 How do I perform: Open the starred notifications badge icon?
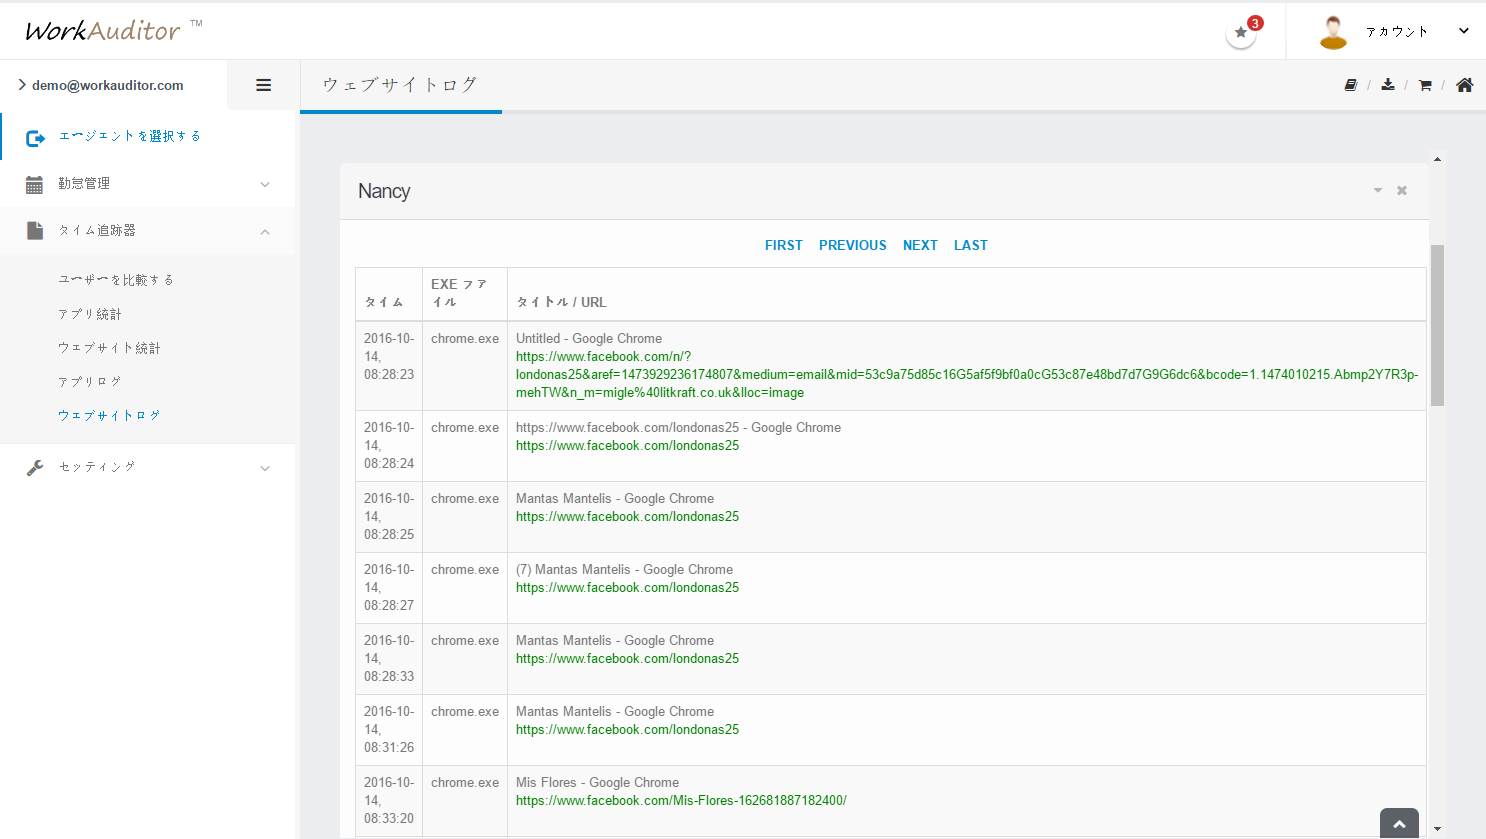pyautogui.click(x=1241, y=32)
